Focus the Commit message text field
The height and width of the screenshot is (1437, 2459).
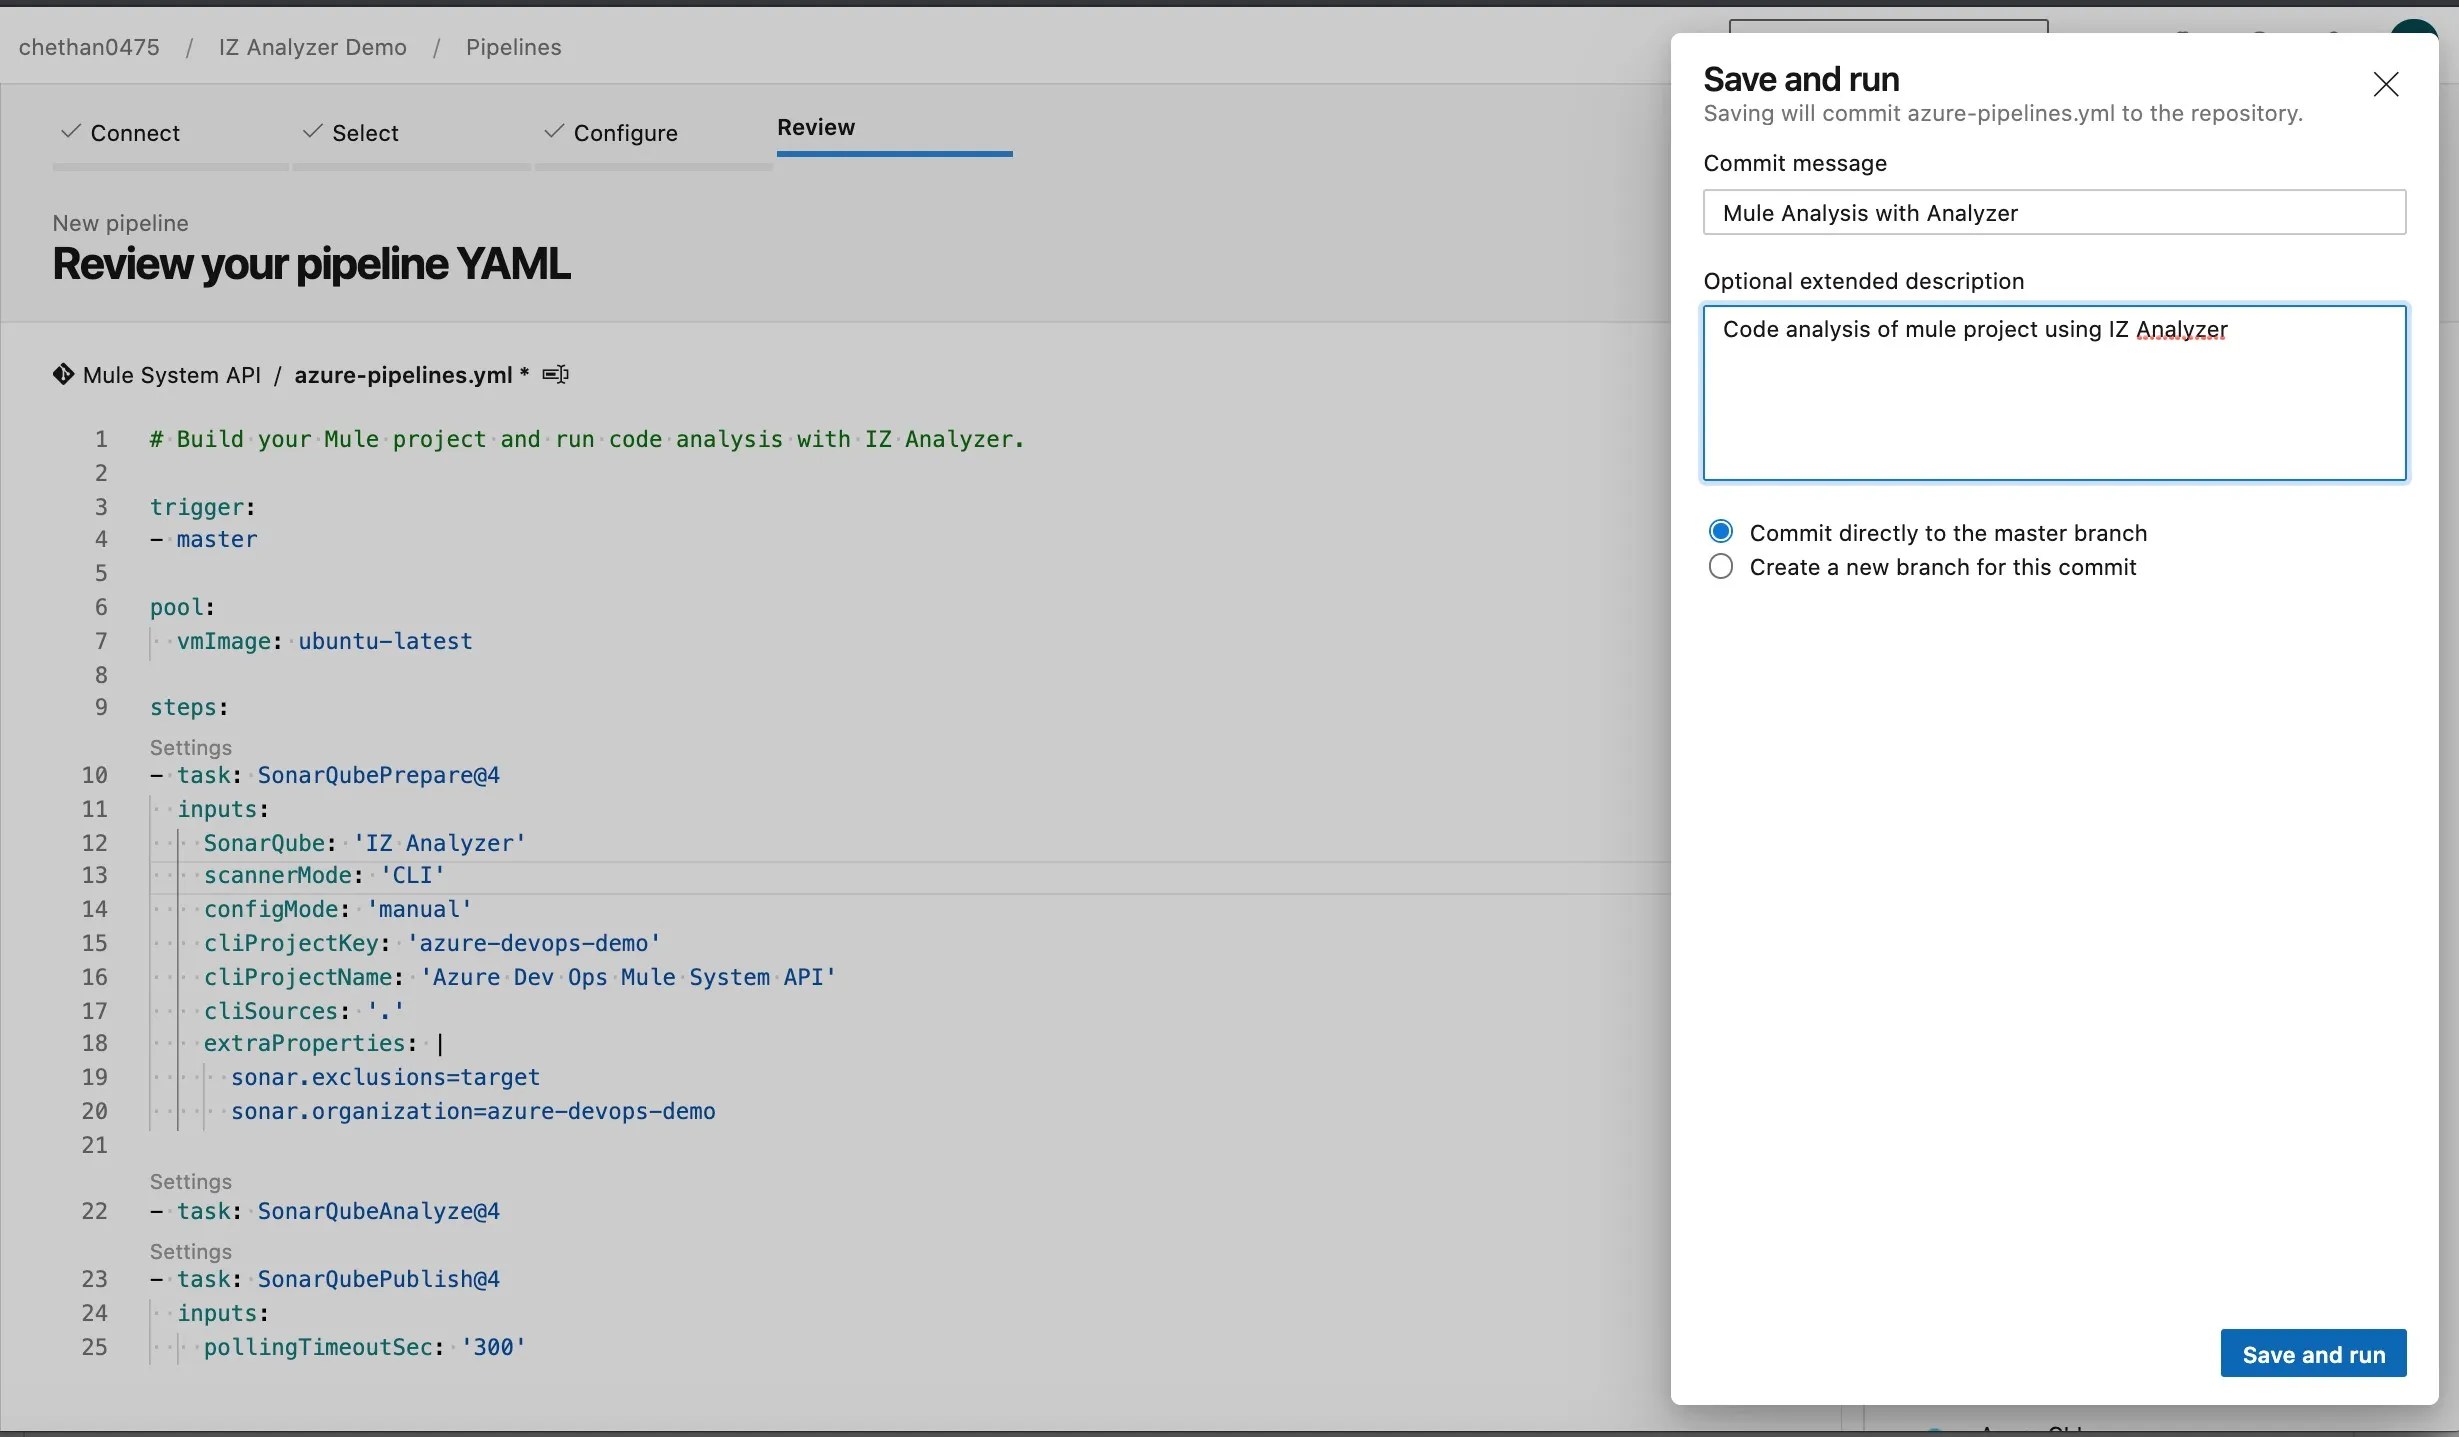(x=2053, y=213)
